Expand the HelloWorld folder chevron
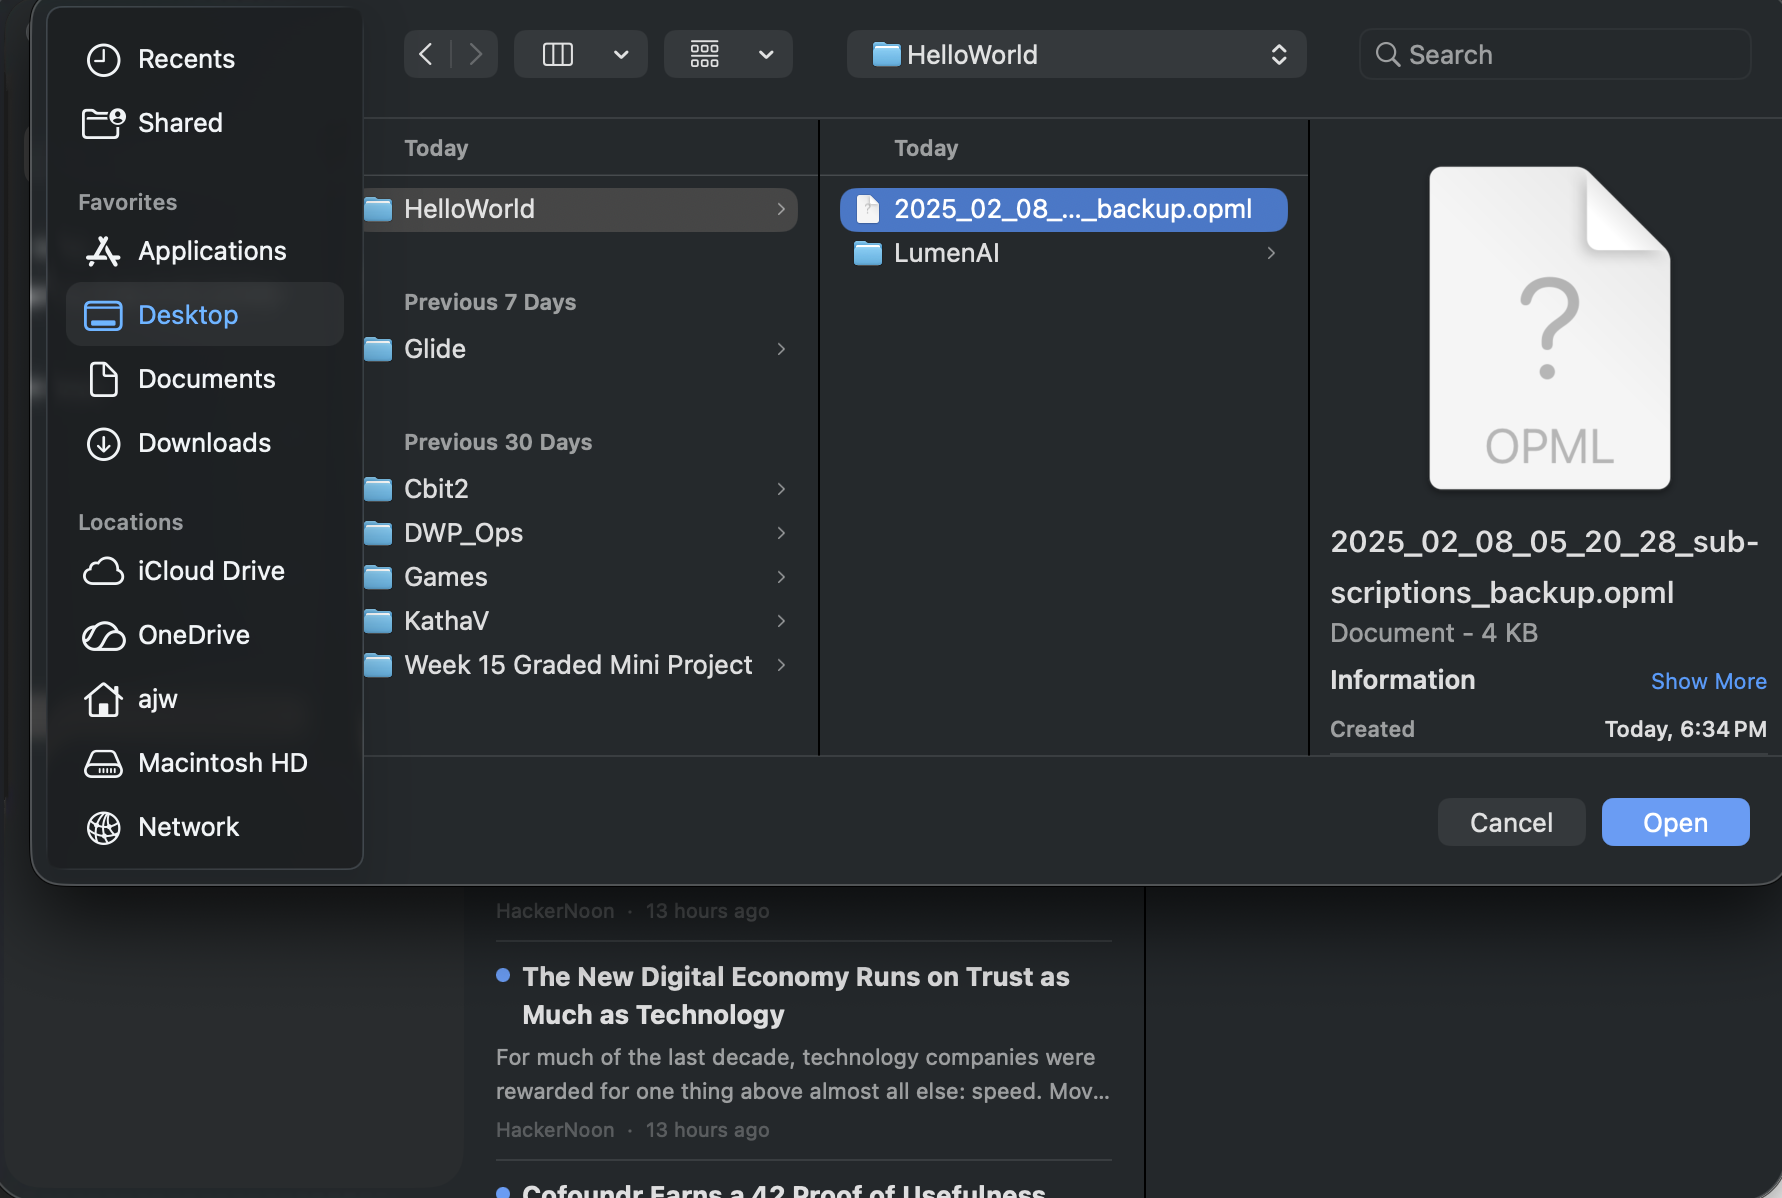This screenshot has height=1198, width=1782. [781, 209]
